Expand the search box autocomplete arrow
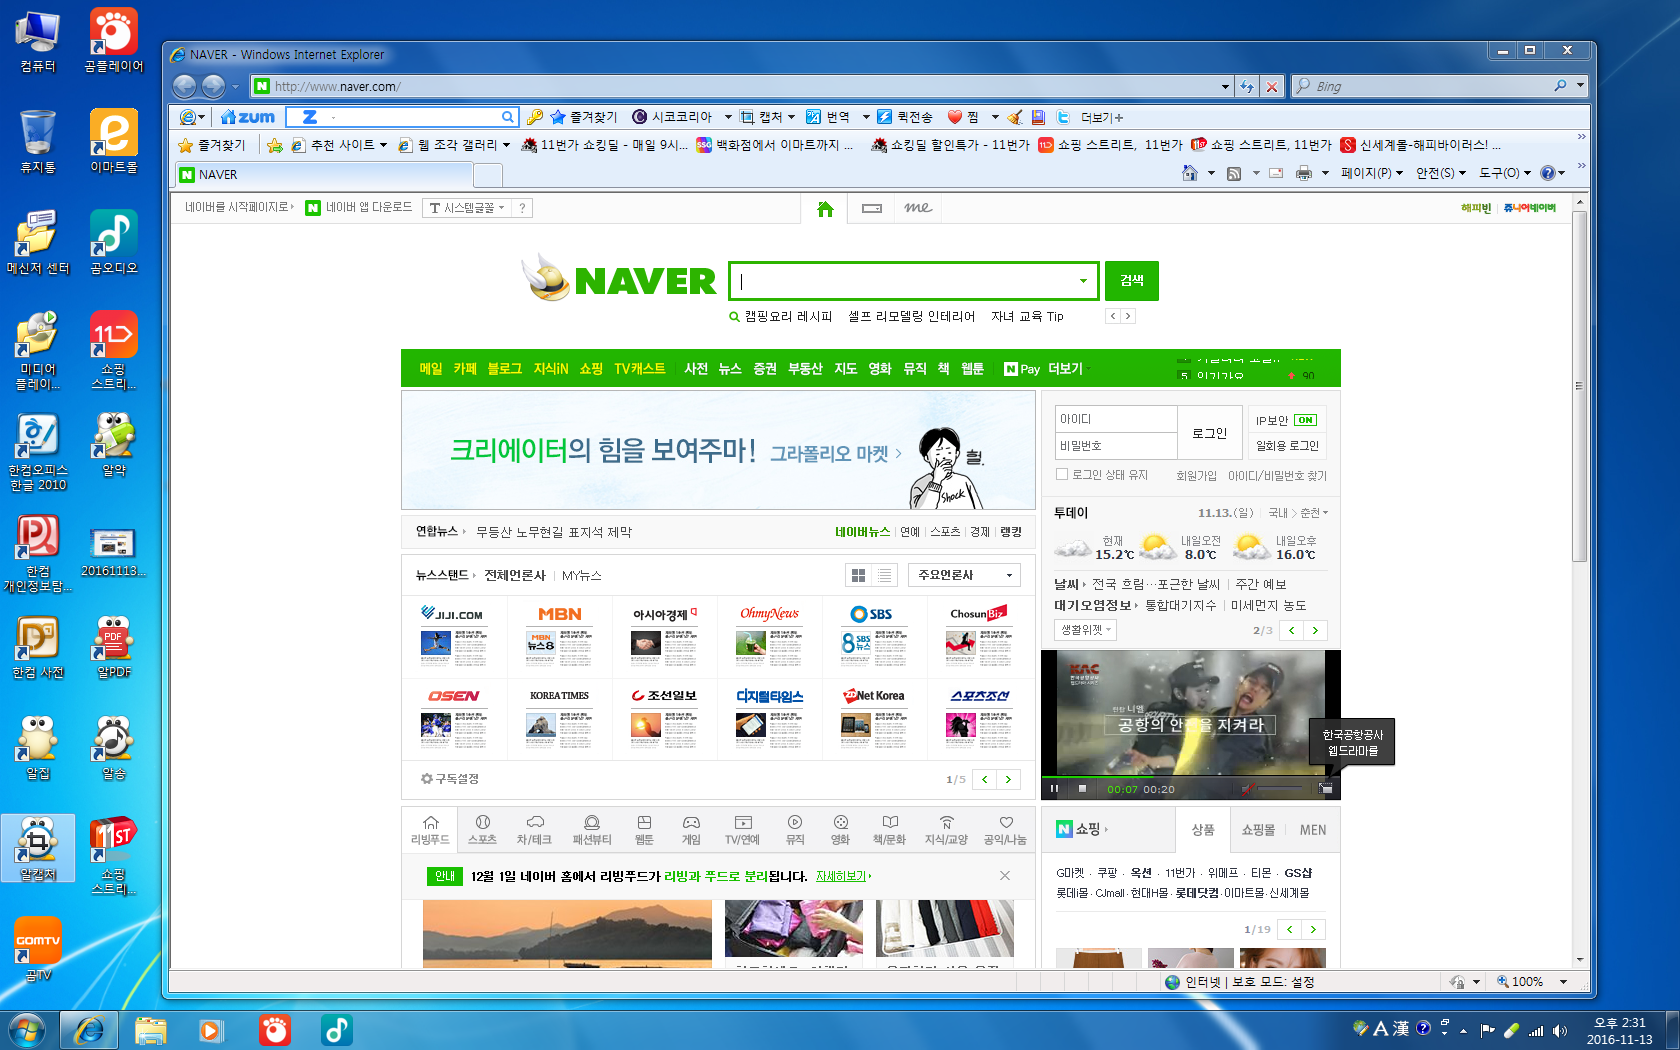The width and height of the screenshot is (1680, 1050). click(1083, 281)
